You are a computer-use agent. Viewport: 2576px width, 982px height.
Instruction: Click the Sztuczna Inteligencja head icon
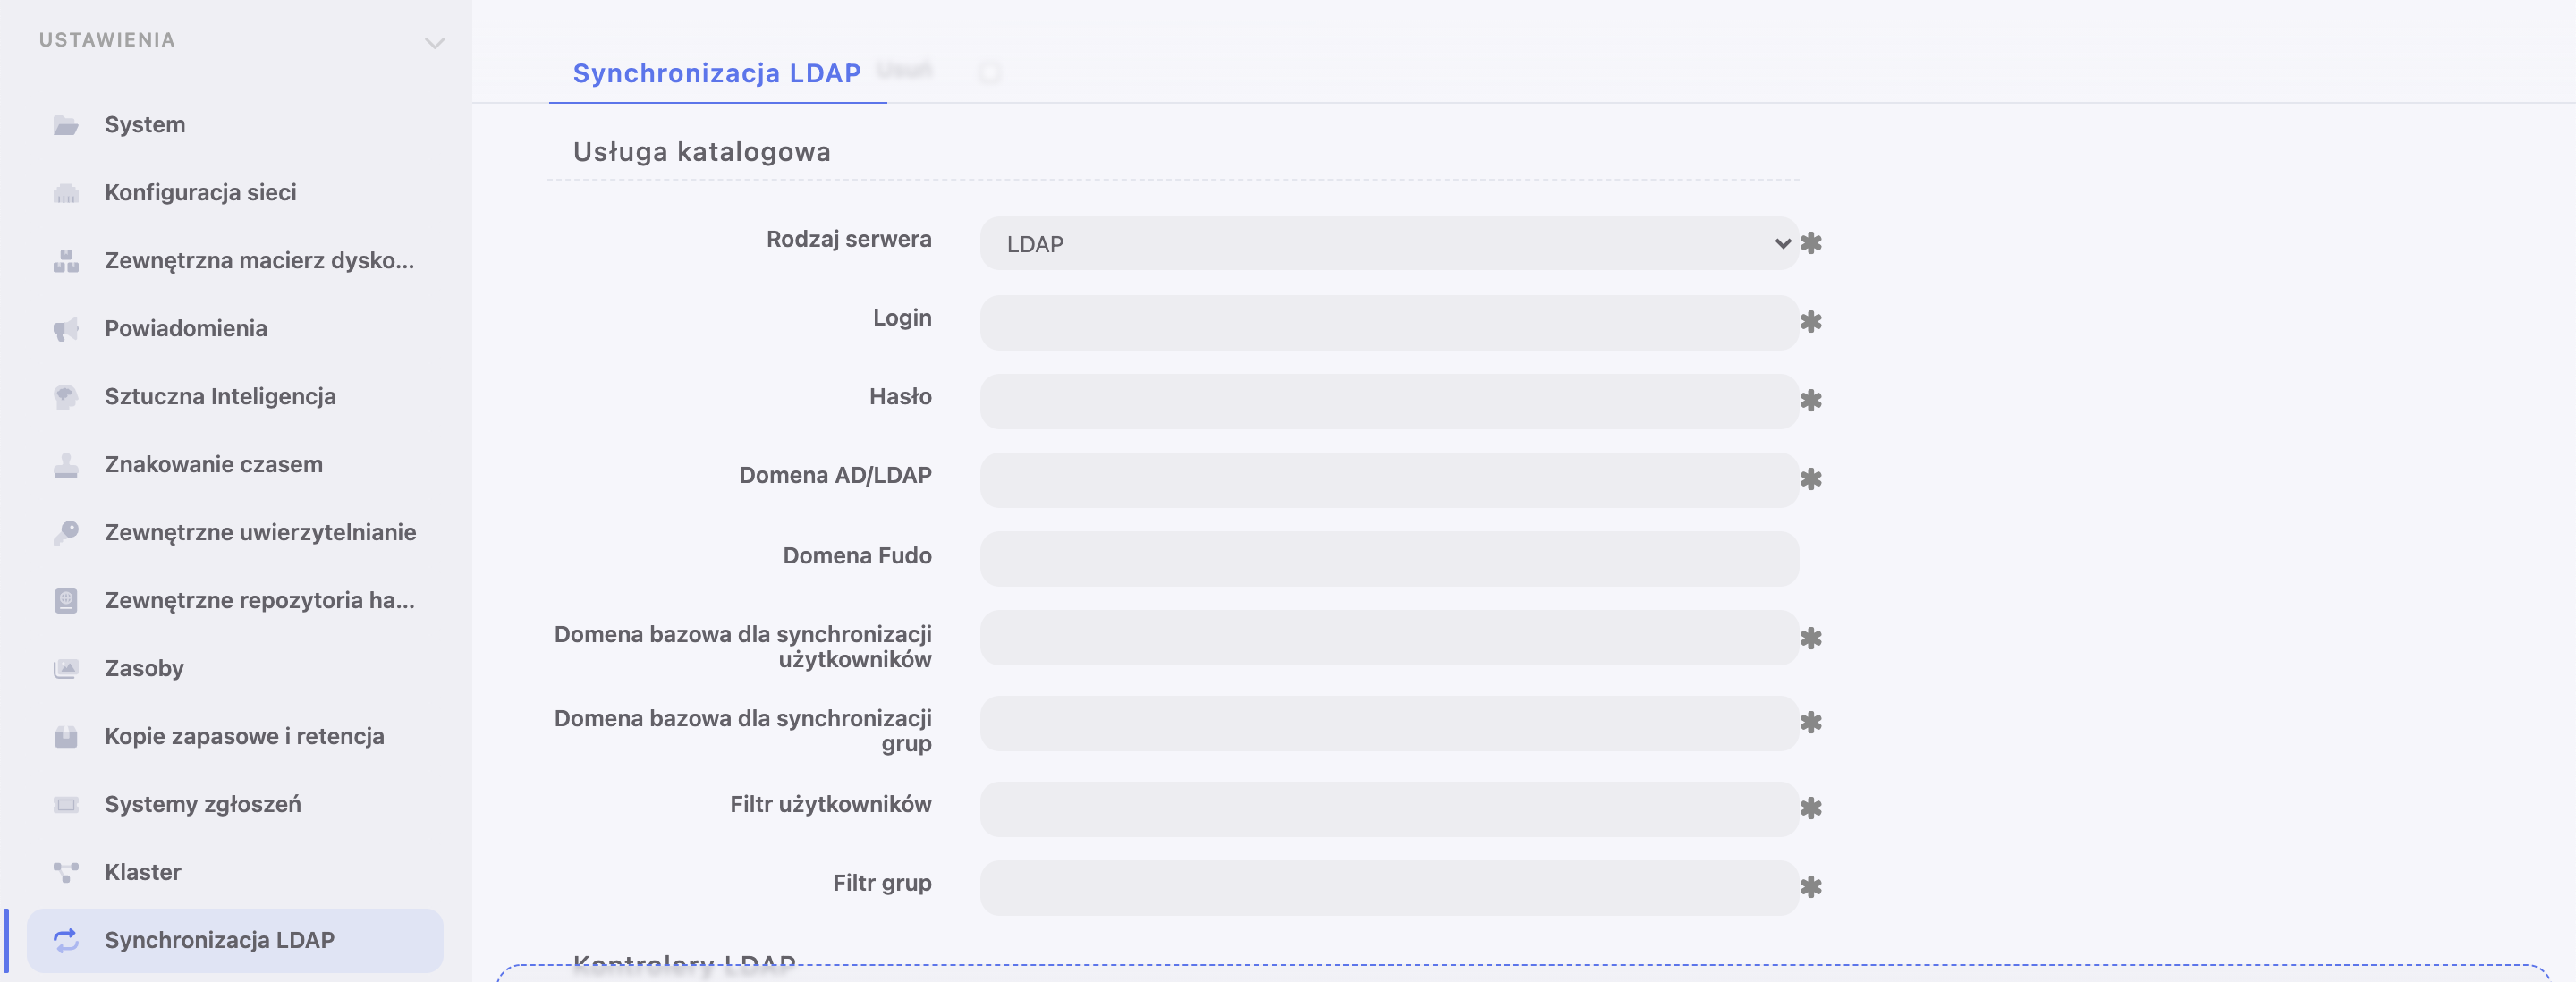coord(66,397)
